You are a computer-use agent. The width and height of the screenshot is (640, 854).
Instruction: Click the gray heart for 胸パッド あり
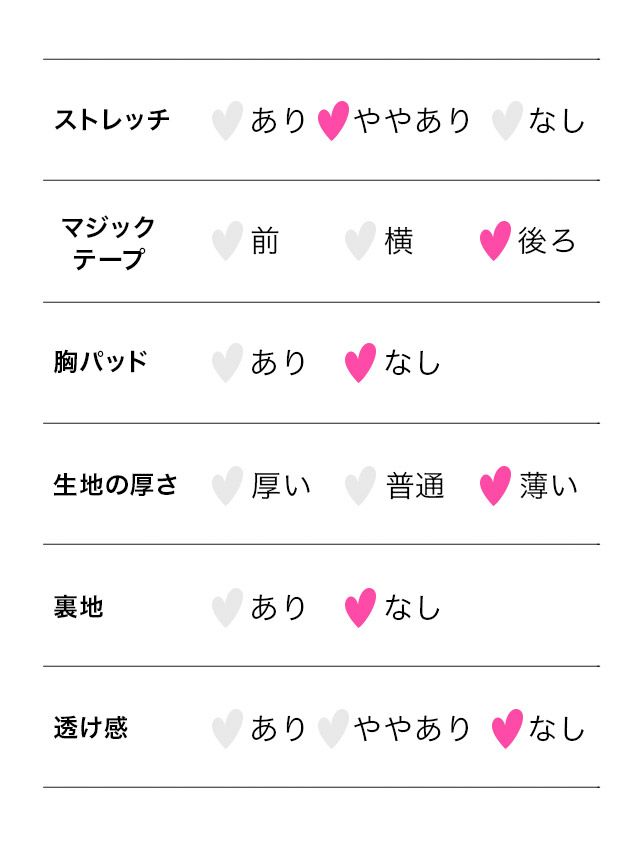227,362
